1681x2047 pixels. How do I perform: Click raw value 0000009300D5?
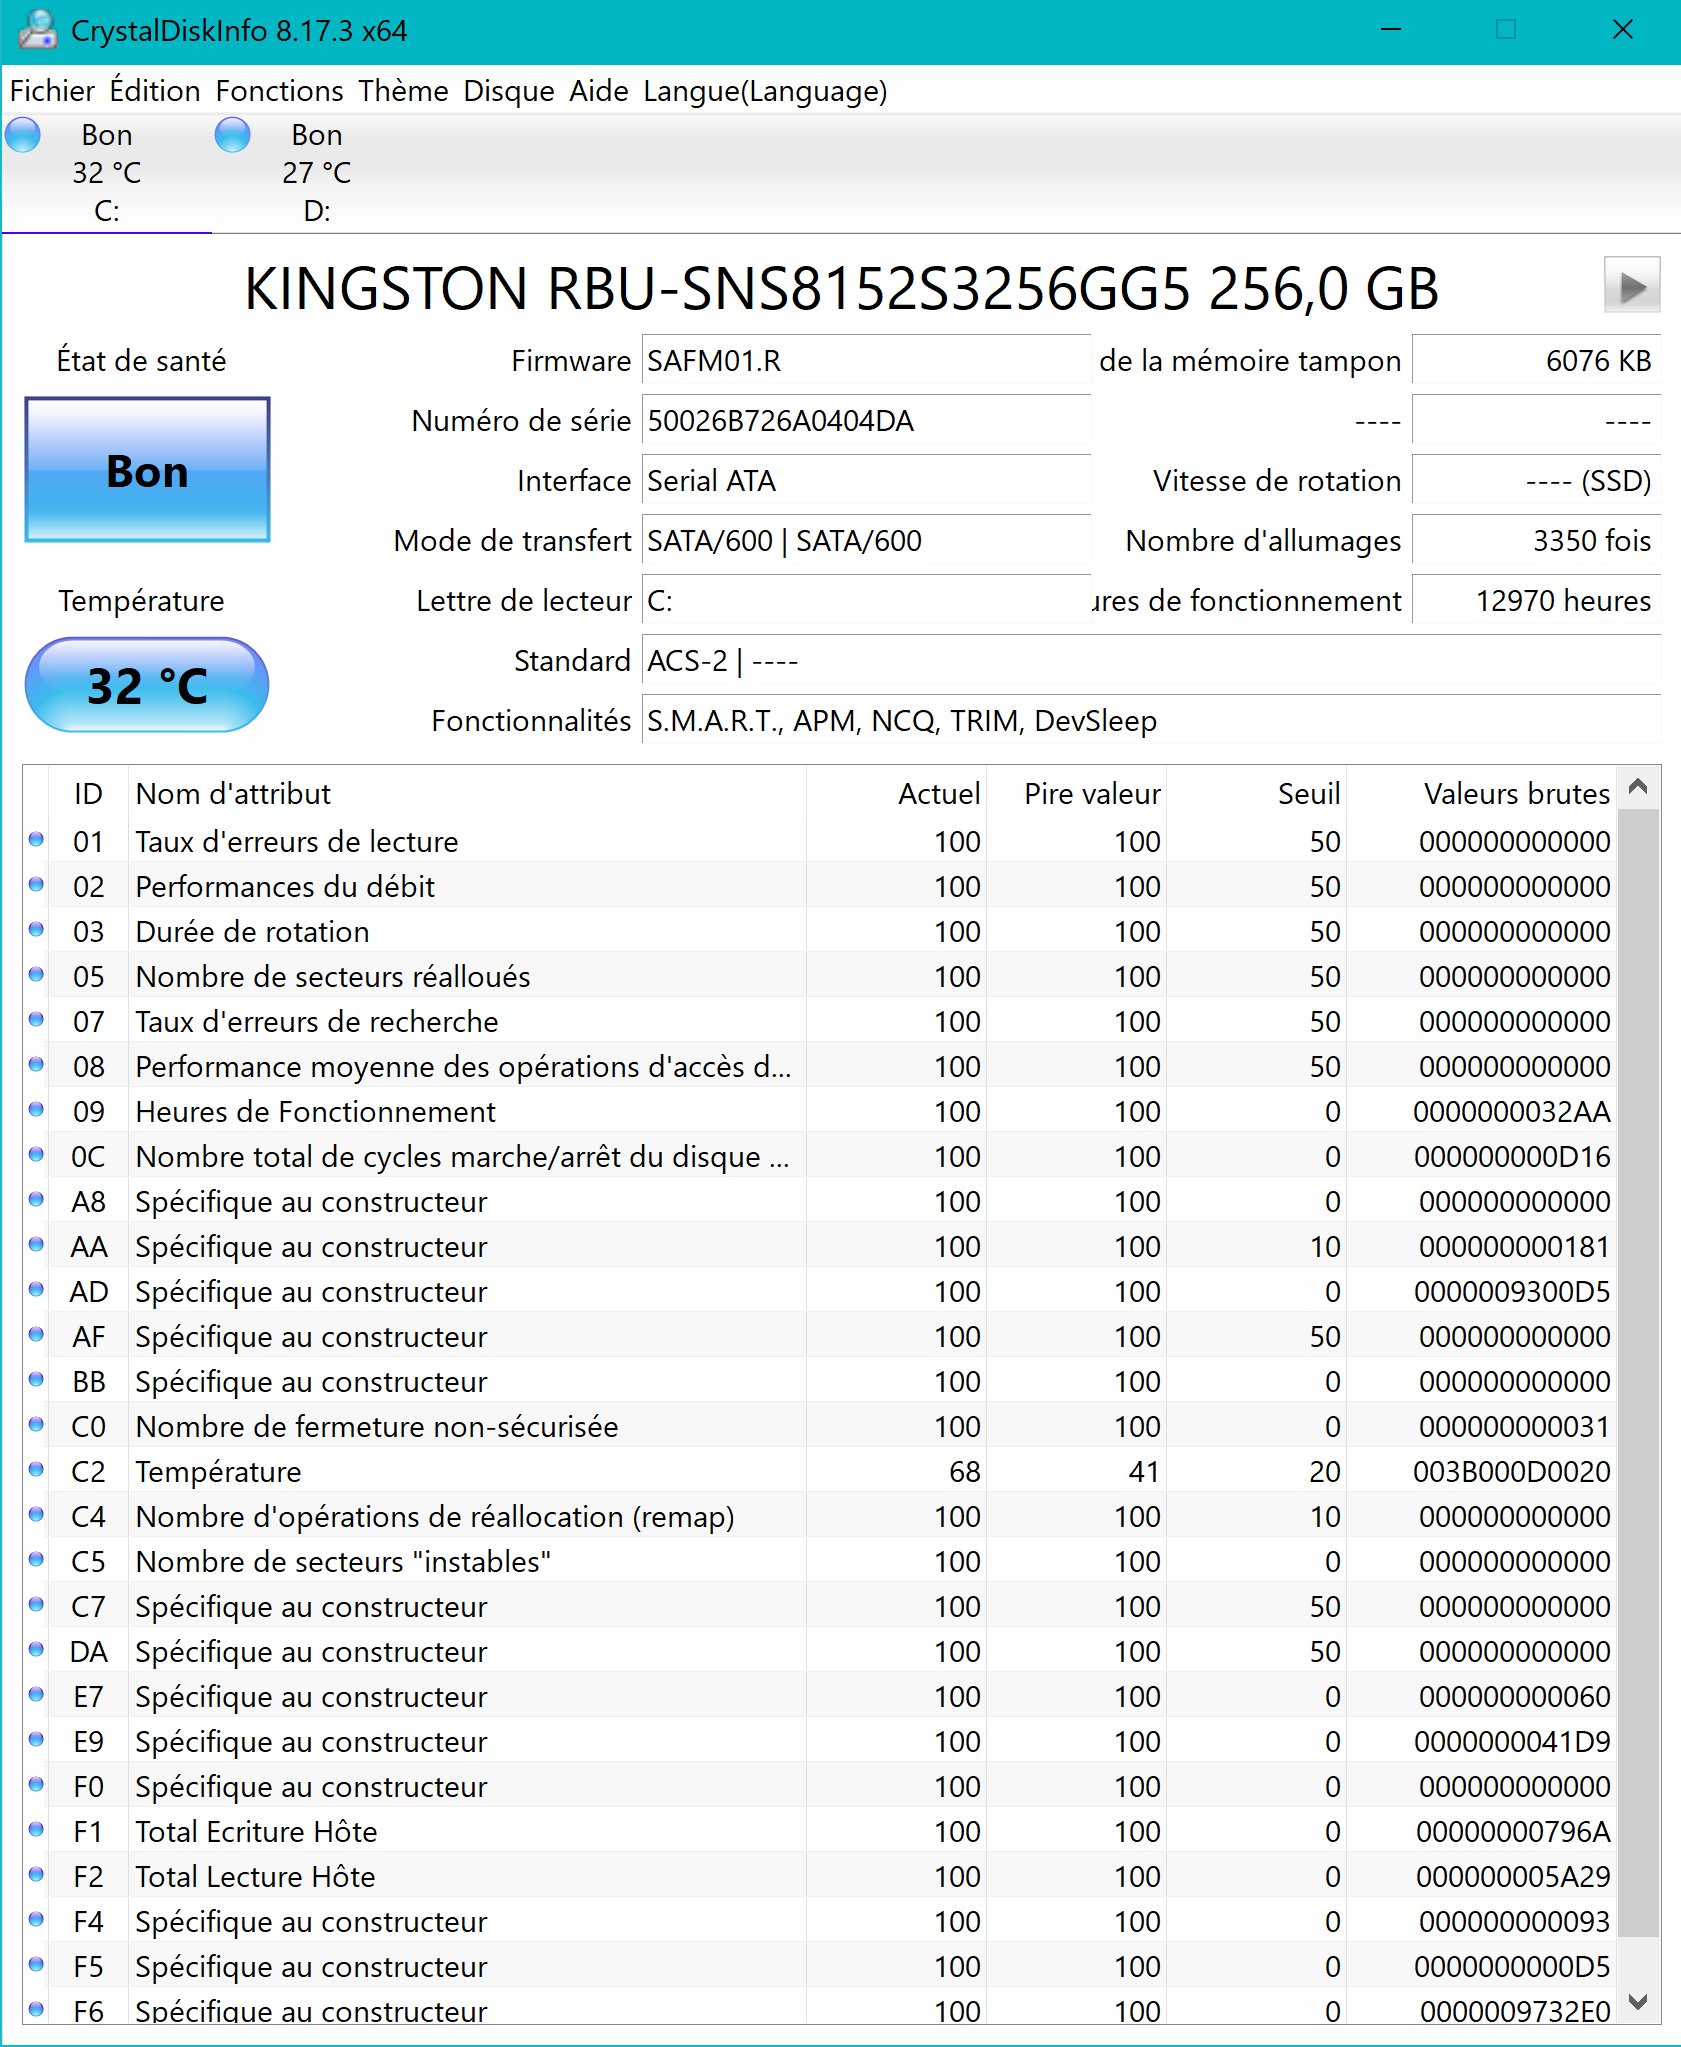[x=1512, y=1291]
